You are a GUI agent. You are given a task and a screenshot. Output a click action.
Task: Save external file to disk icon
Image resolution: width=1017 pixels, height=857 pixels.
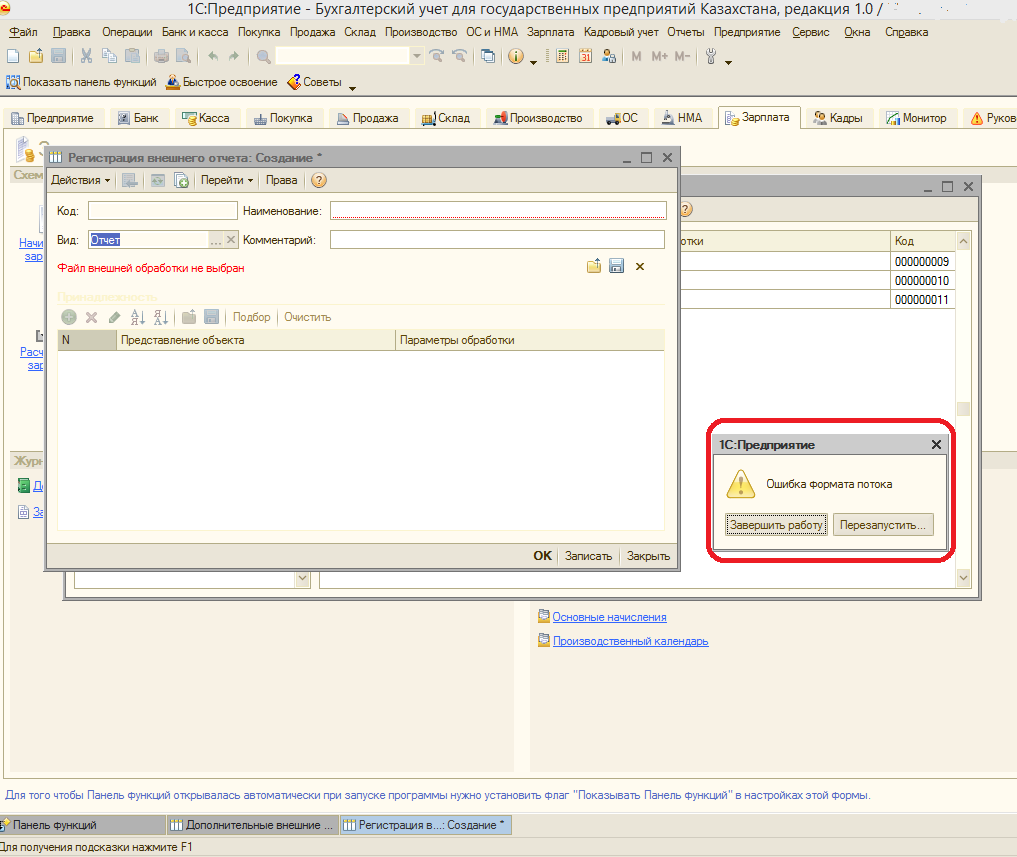coord(617,267)
